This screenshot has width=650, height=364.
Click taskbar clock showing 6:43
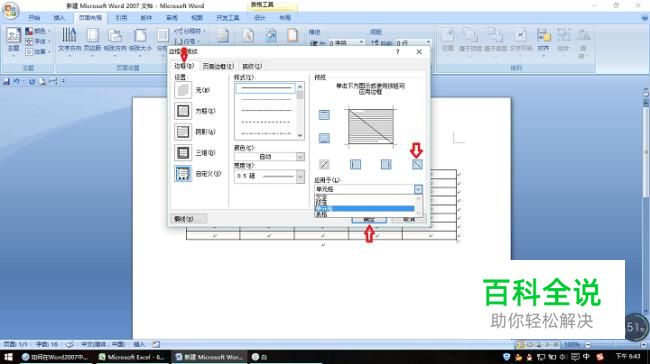628,357
